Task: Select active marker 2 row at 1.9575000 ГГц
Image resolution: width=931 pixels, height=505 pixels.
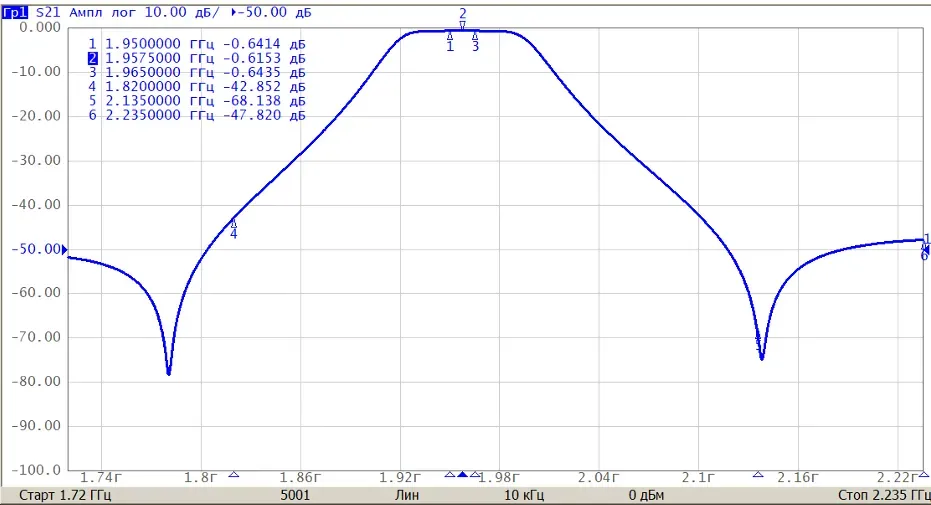Action: [197, 58]
